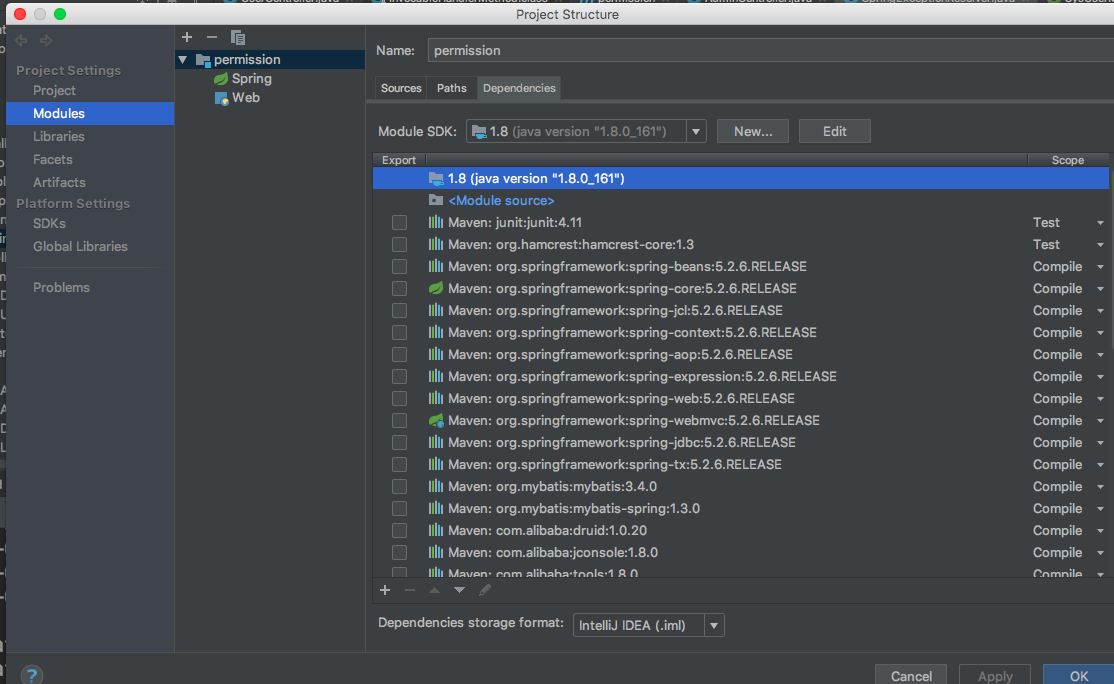Add dependency with bottom plus icon
Image resolution: width=1114 pixels, height=684 pixels.
point(385,590)
